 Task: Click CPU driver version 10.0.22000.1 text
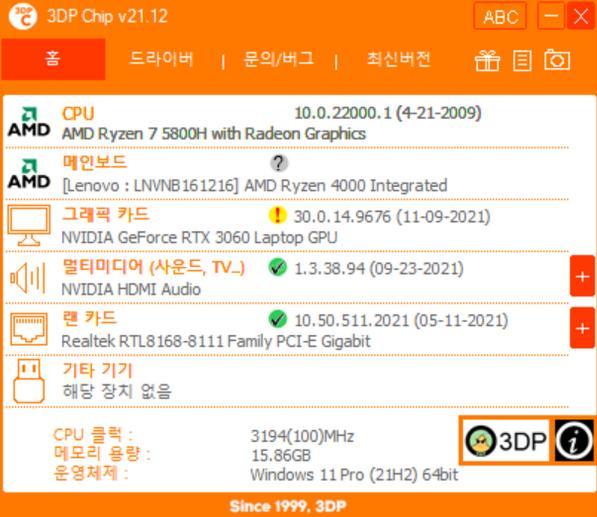[x=388, y=113]
